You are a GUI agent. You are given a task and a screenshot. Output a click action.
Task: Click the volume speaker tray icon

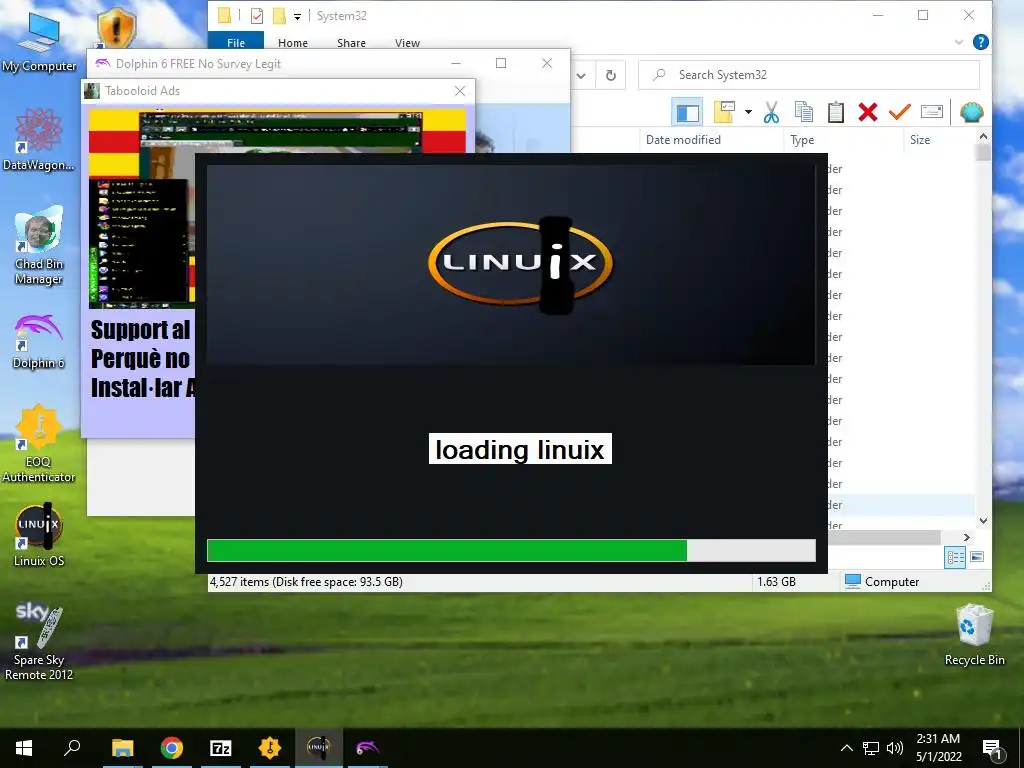[x=895, y=748]
